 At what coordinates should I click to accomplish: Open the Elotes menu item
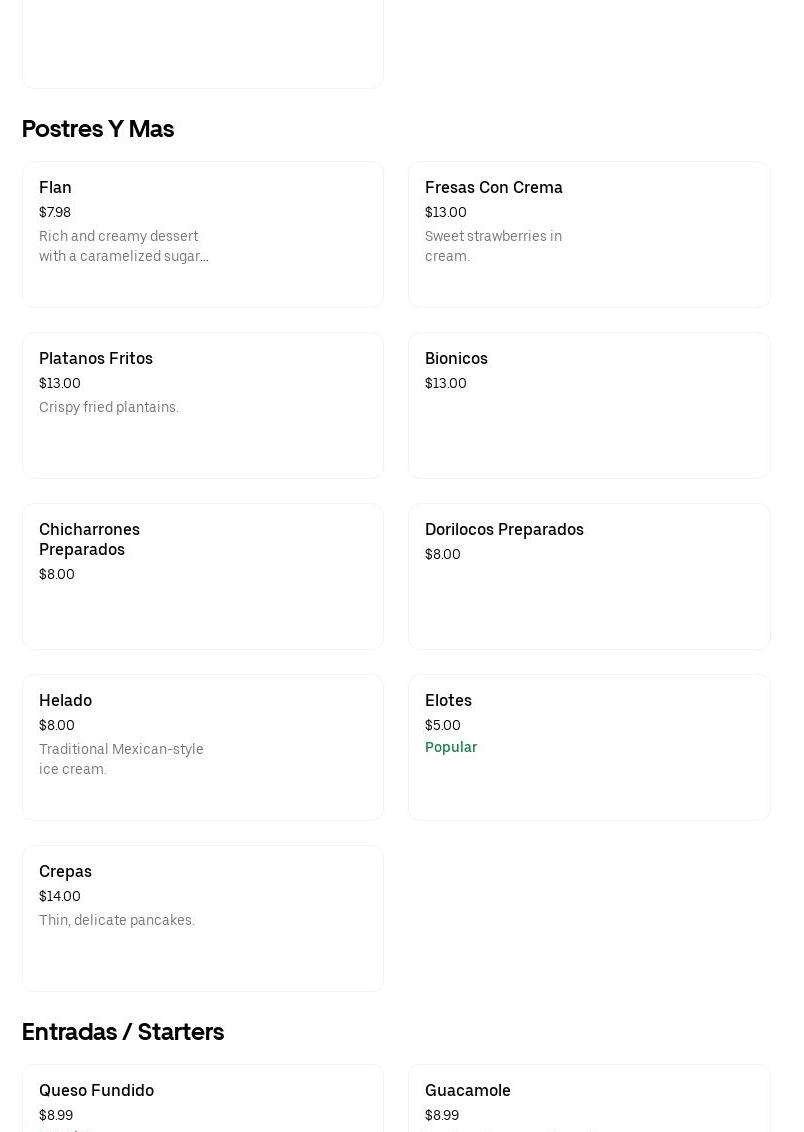(588, 747)
